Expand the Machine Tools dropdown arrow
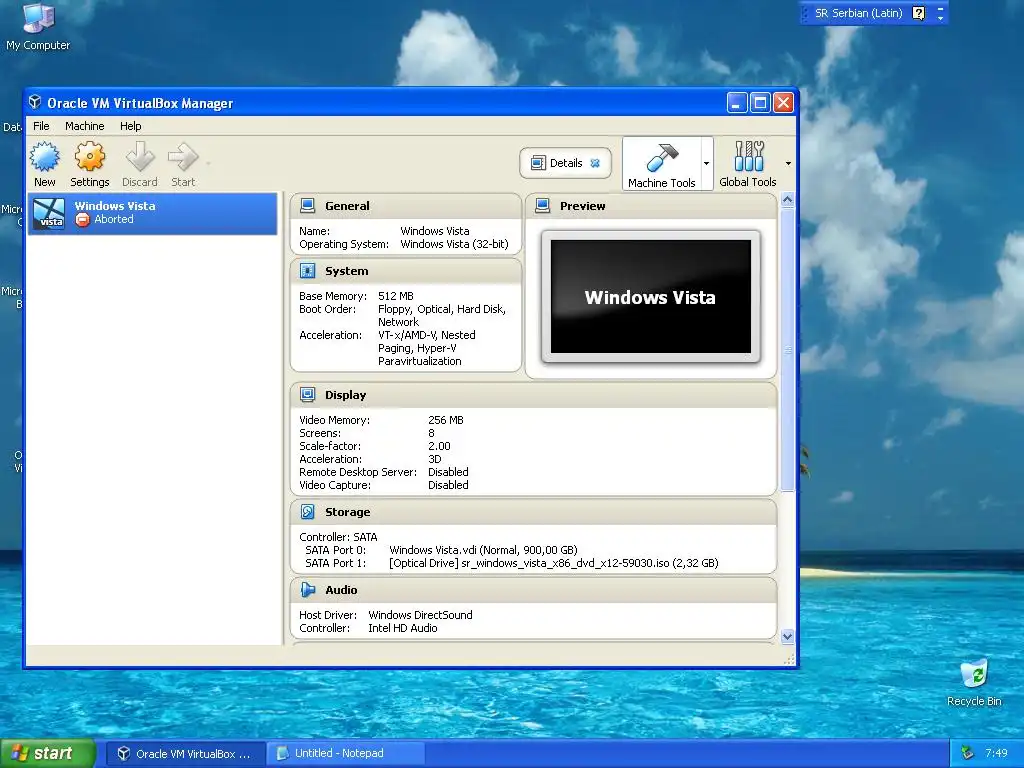 (x=706, y=163)
